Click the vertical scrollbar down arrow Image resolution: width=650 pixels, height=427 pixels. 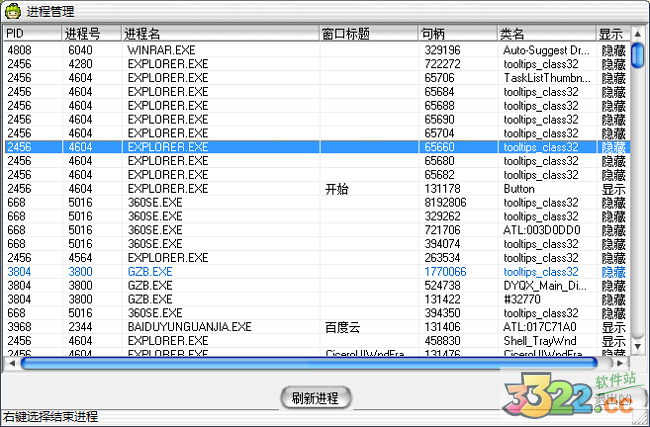click(x=638, y=347)
